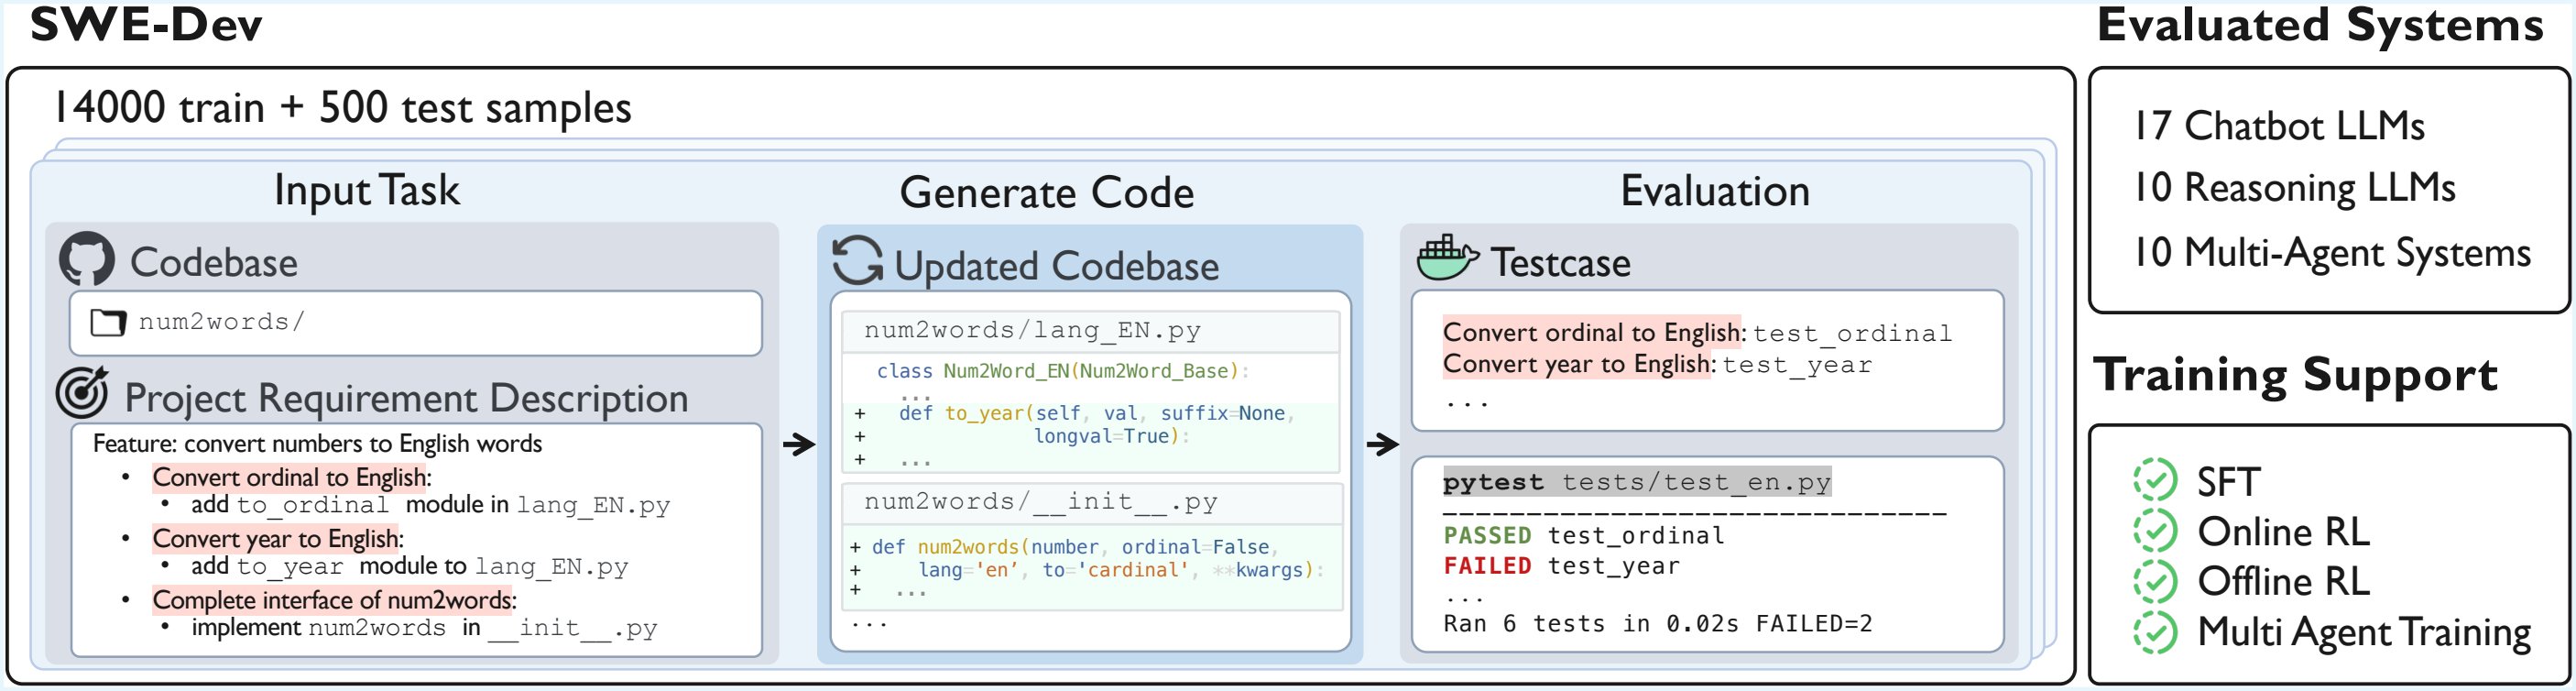
Task: Click the 'Input Task' heading
Action: coord(367,190)
